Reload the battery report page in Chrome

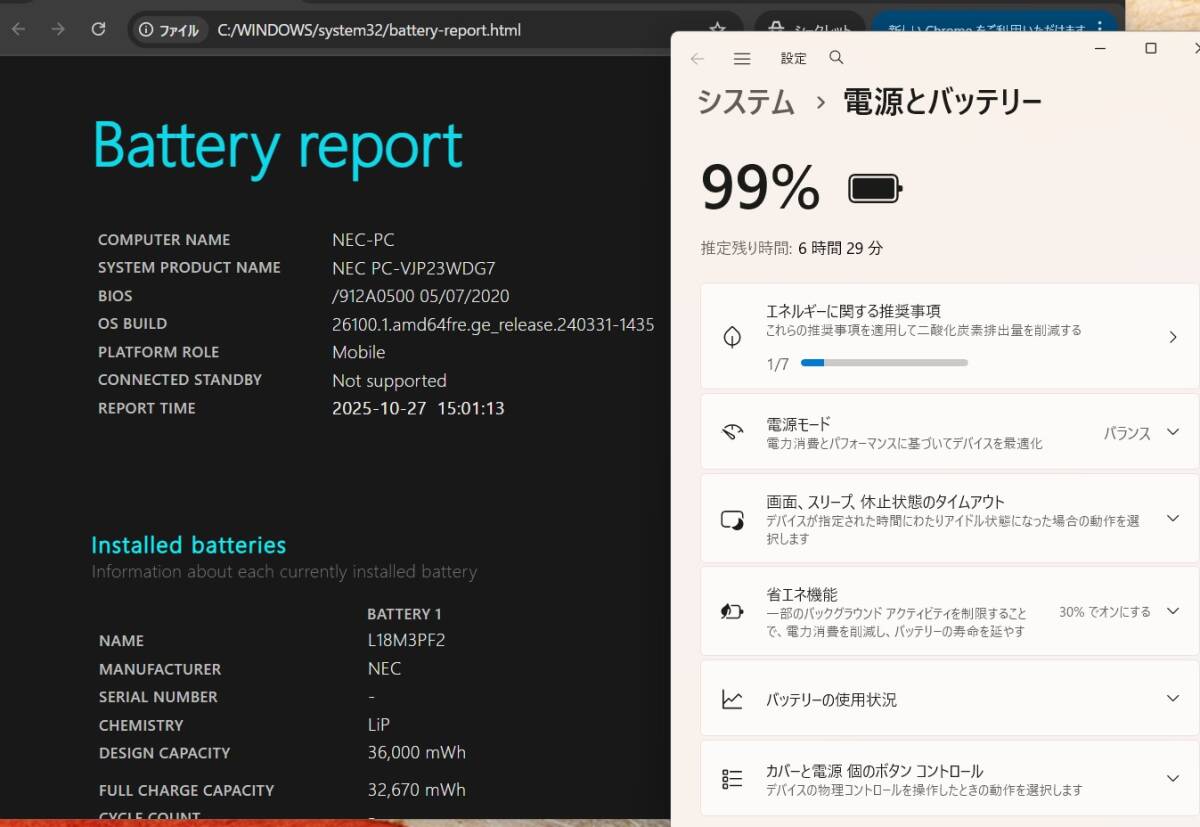pos(98,30)
